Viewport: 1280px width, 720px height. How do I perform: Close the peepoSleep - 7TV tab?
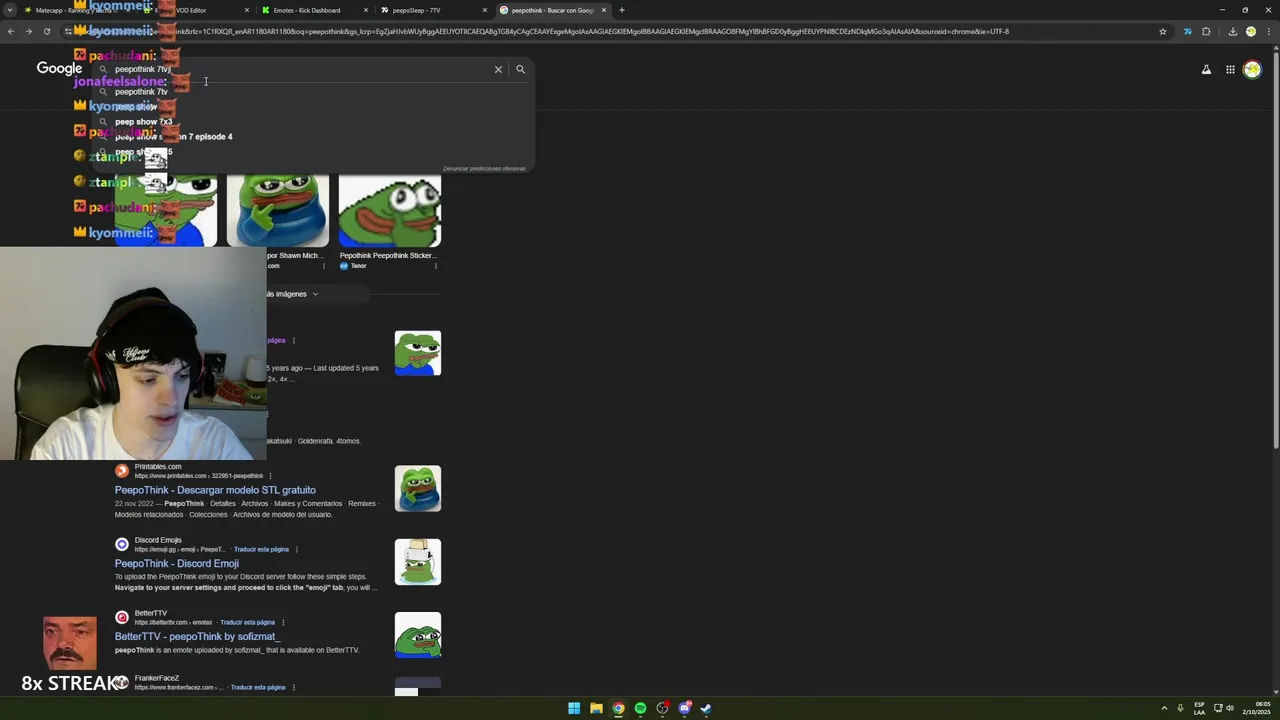pos(485,10)
